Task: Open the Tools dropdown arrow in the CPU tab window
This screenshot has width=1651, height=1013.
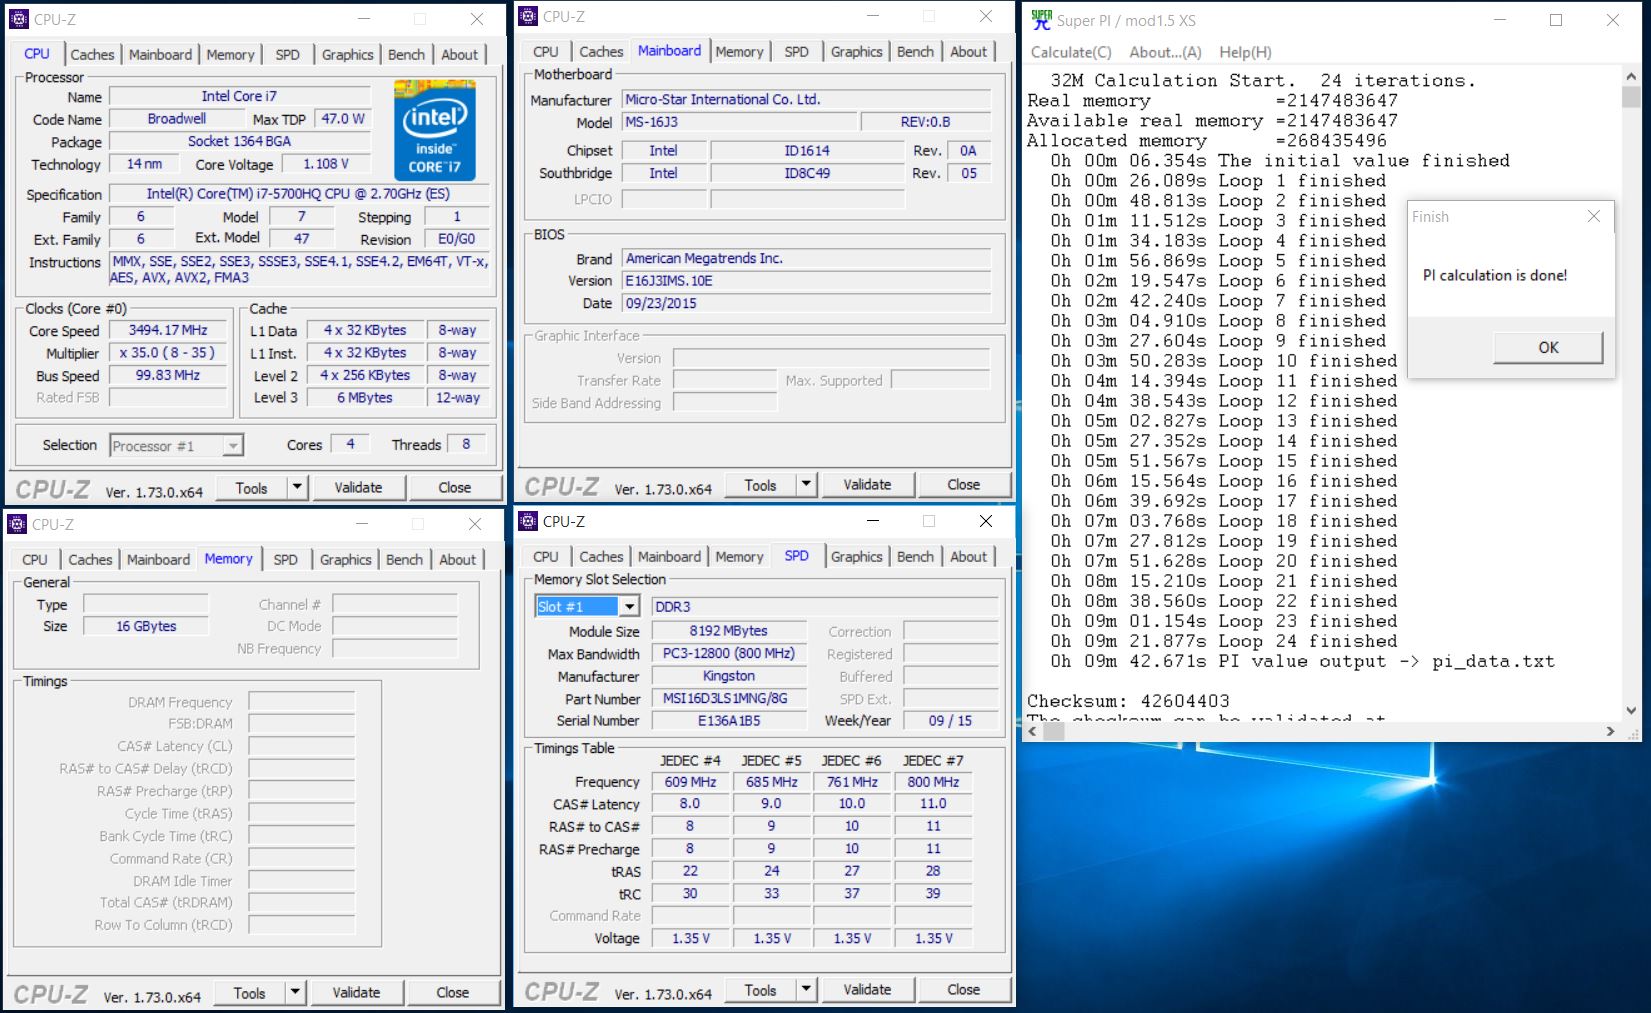Action: pyautogui.click(x=297, y=488)
